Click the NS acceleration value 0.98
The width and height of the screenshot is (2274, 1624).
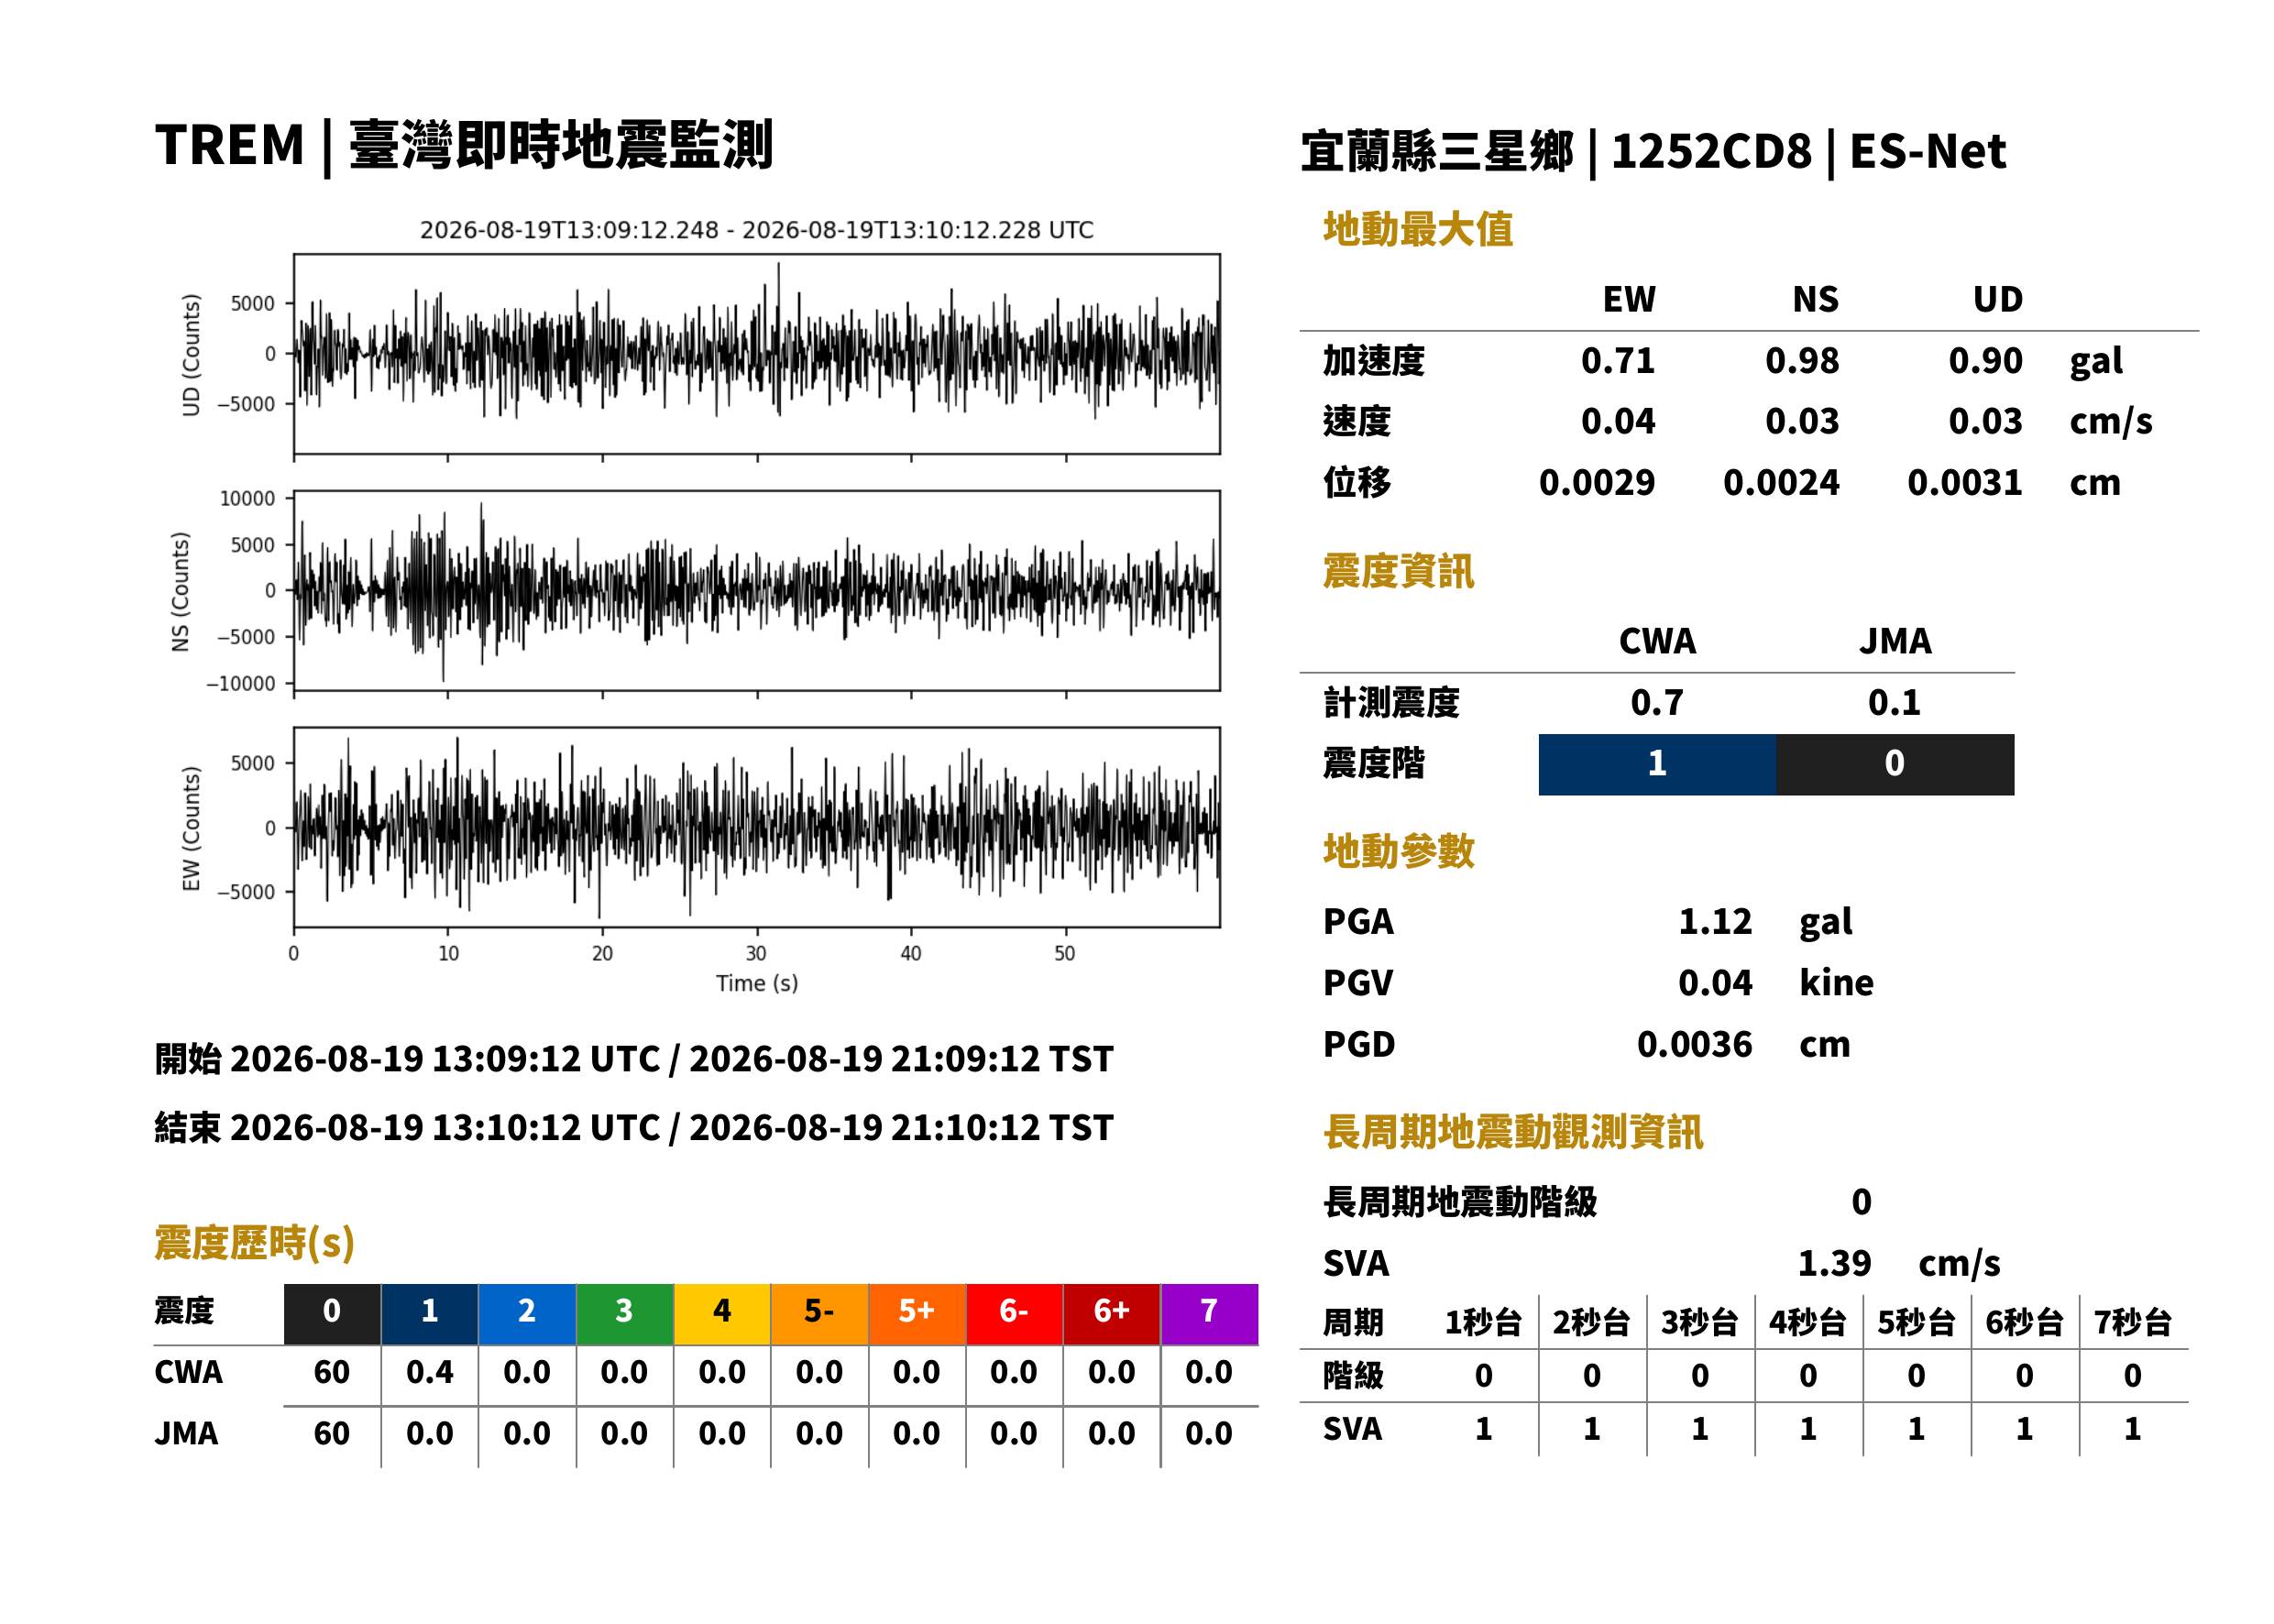click(1801, 361)
